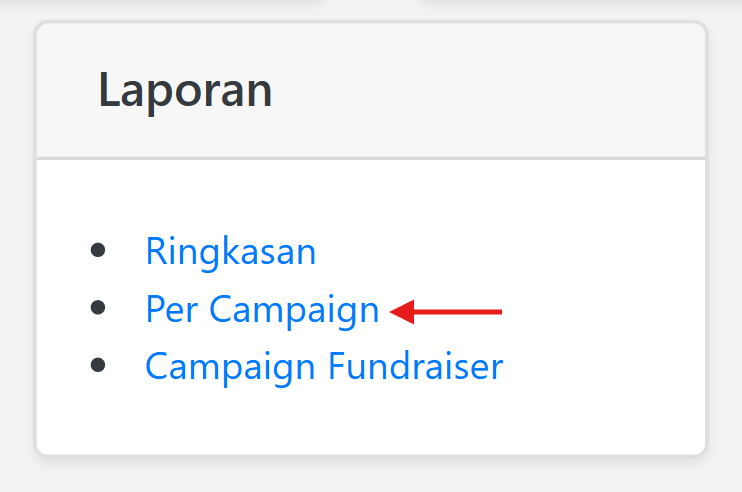This screenshot has height=492, width=742.
Task: Click blank card area below Campaign Fundraiser
Action: (x=371, y=420)
